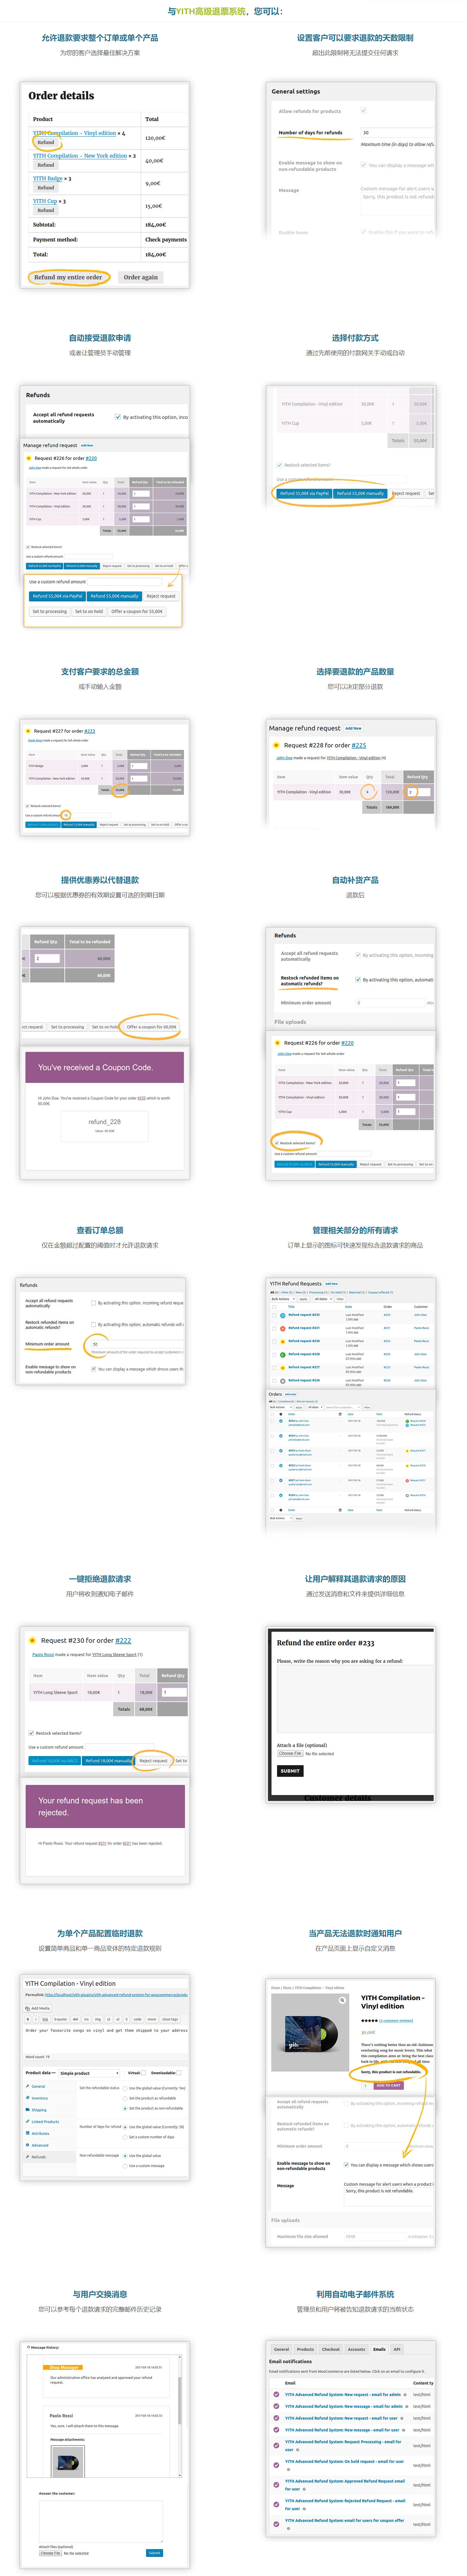Screen dimensions: 467x2576
Task: Click the yellow status icon beside Request #228
Action: click(276, 745)
